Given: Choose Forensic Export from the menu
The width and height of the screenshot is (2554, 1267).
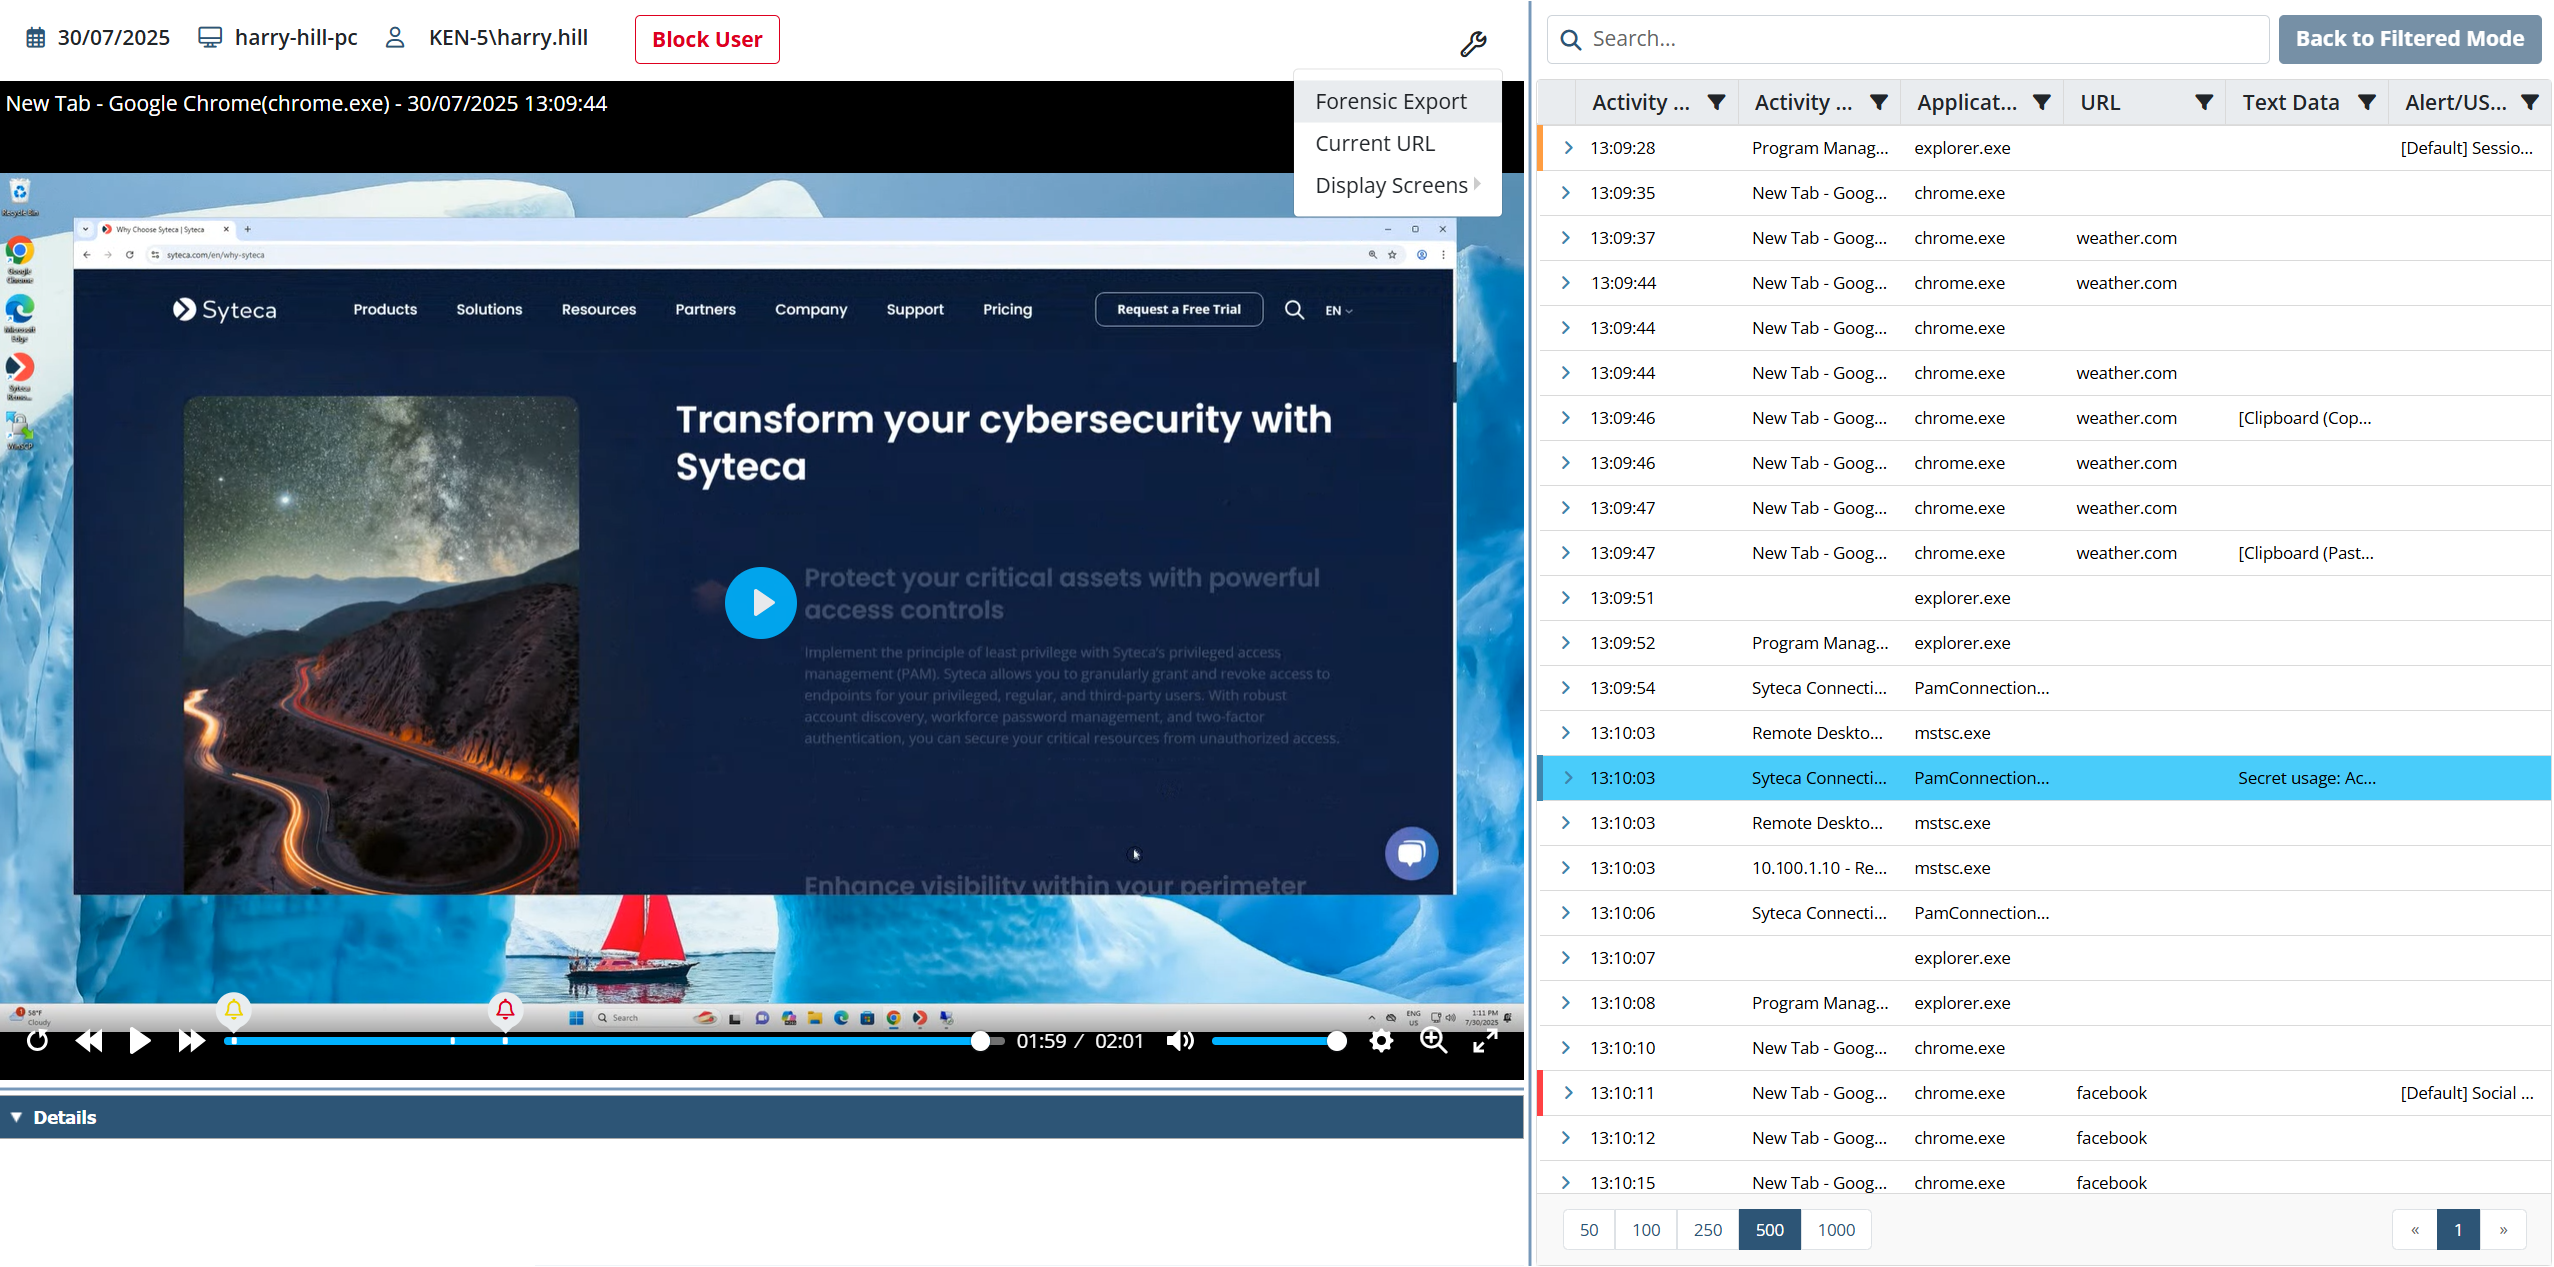Looking at the screenshot, I should click(x=1390, y=102).
